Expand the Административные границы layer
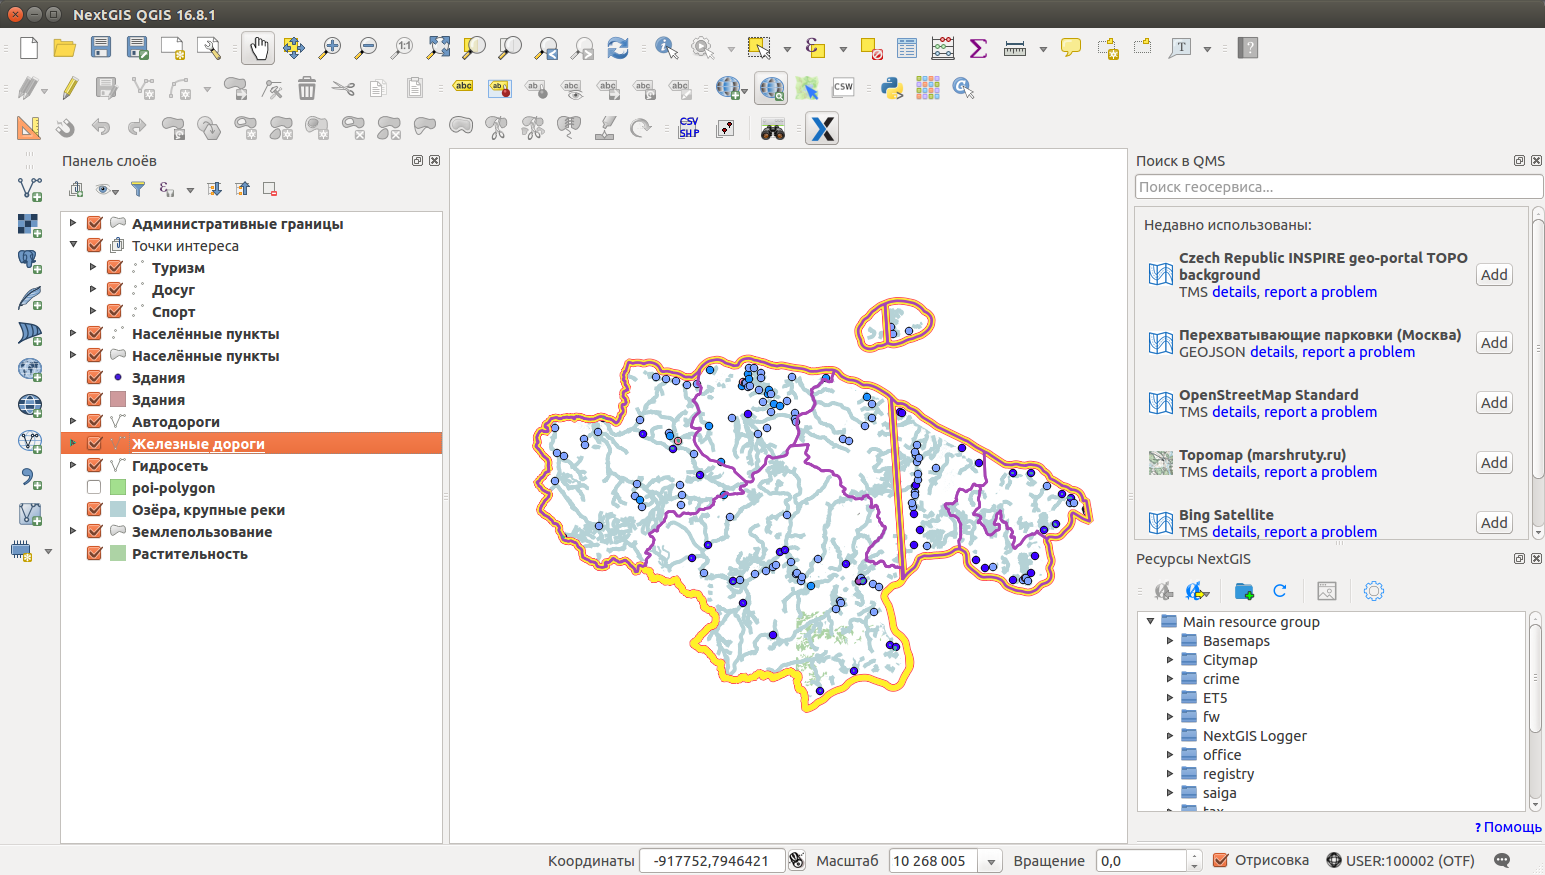Image resolution: width=1545 pixels, height=875 pixels. click(73, 224)
